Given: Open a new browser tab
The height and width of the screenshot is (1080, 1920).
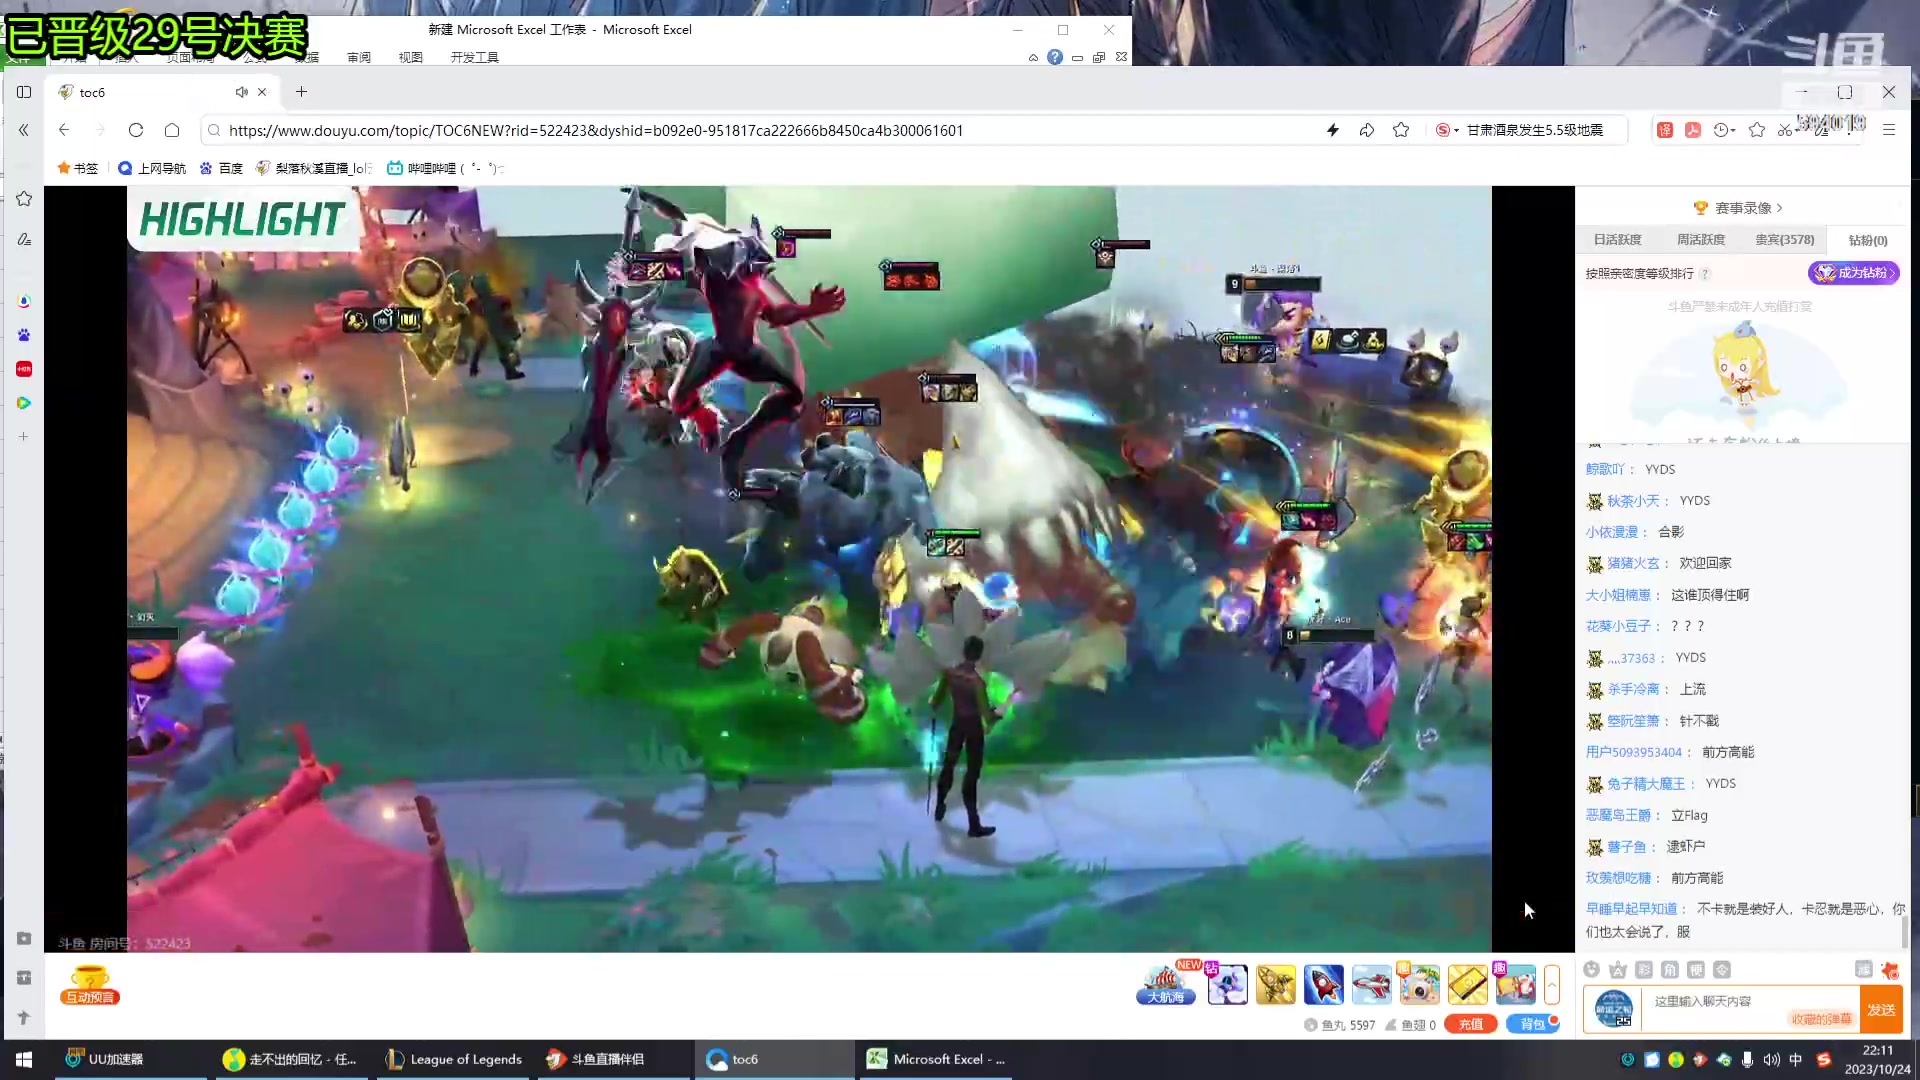Looking at the screenshot, I should 301,92.
